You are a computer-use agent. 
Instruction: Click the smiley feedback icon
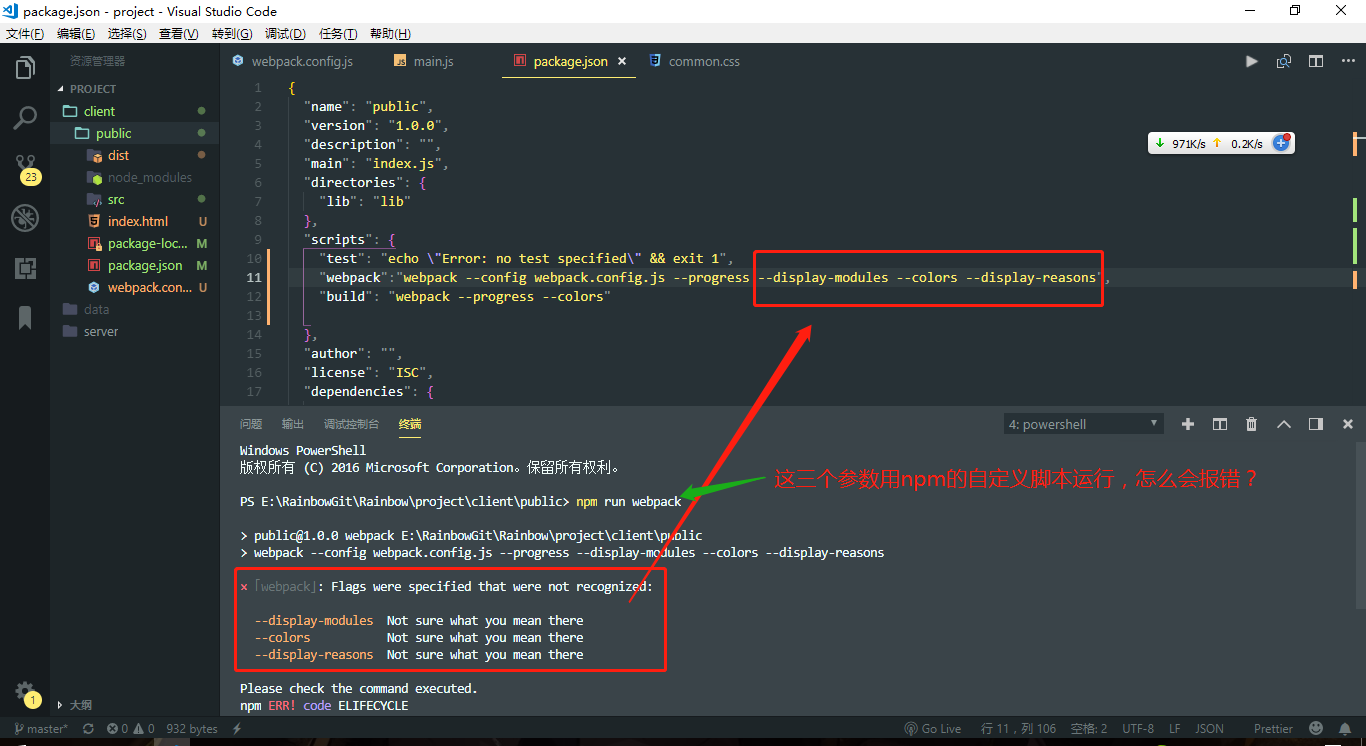pyautogui.click(x=1317, y=729)
